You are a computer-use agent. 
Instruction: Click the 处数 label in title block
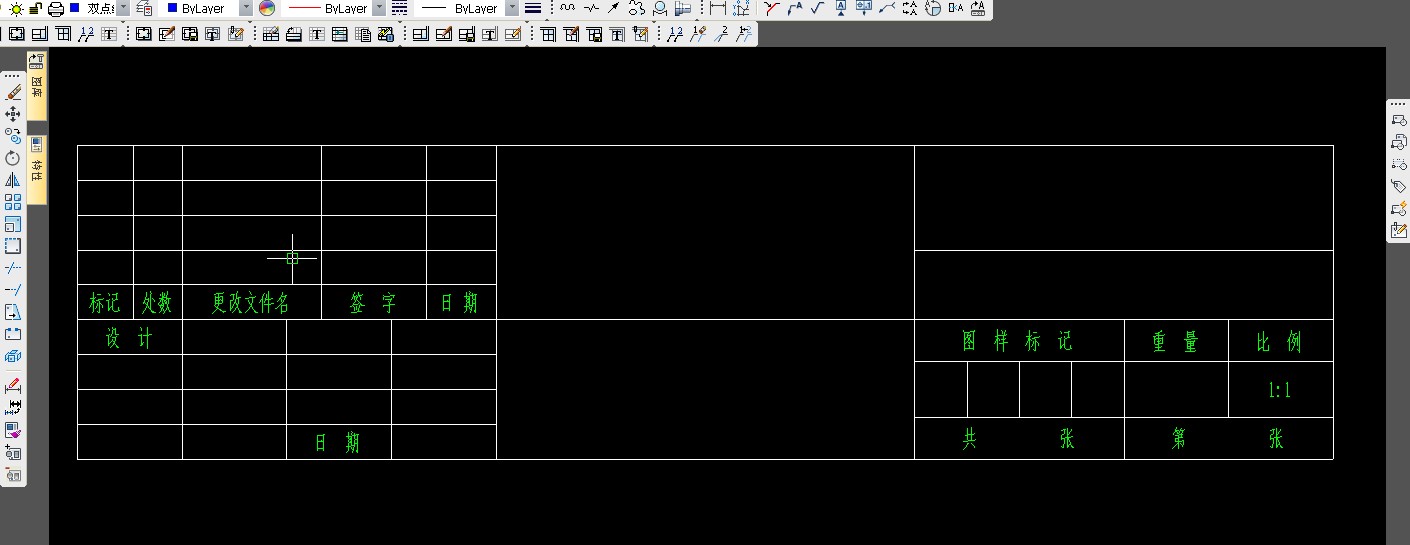(157, 304)
